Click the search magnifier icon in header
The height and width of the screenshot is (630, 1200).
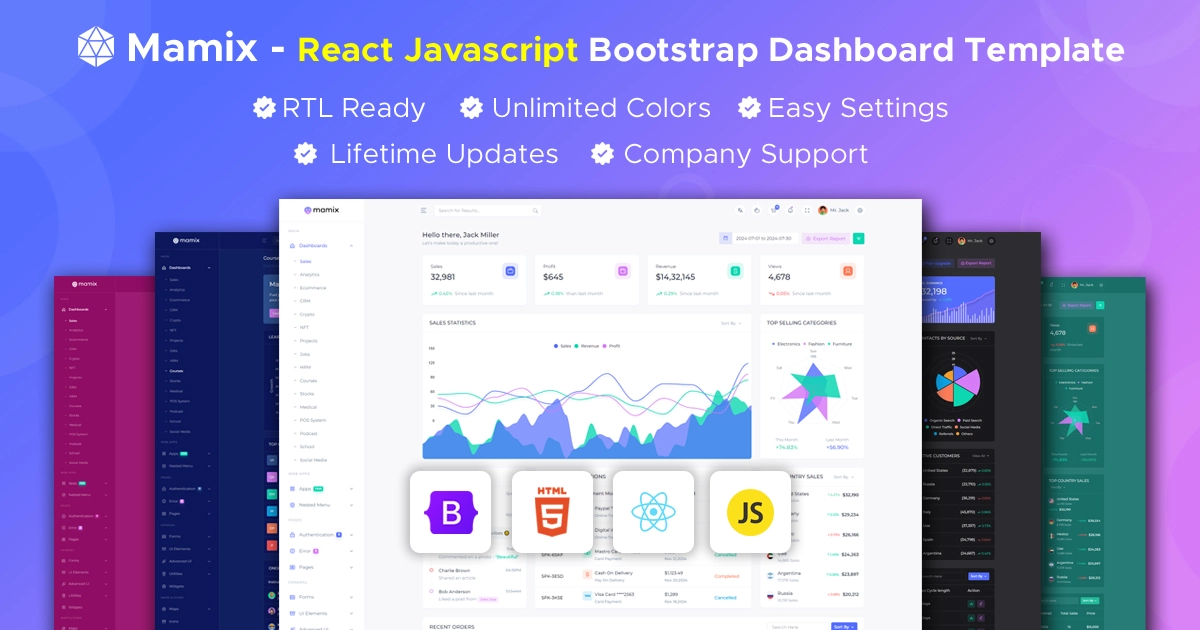pos(536,211)
